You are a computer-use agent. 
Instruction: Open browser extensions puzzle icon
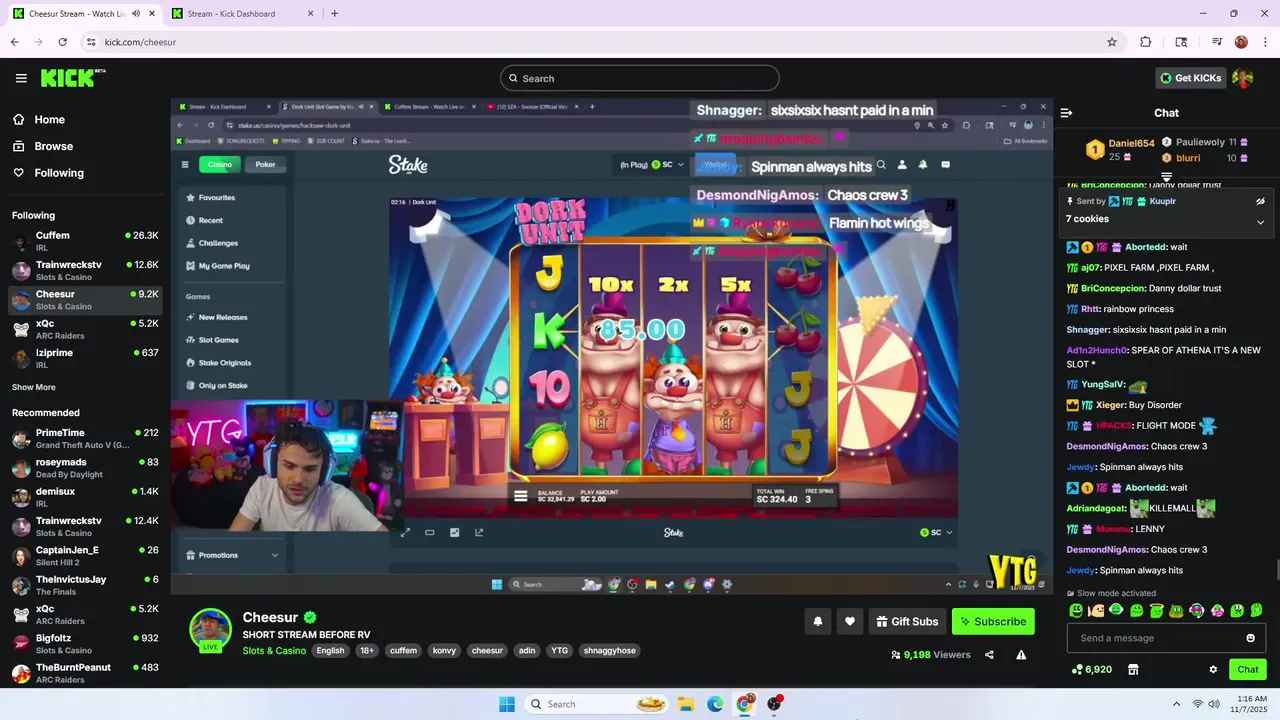pos(1146,42)
